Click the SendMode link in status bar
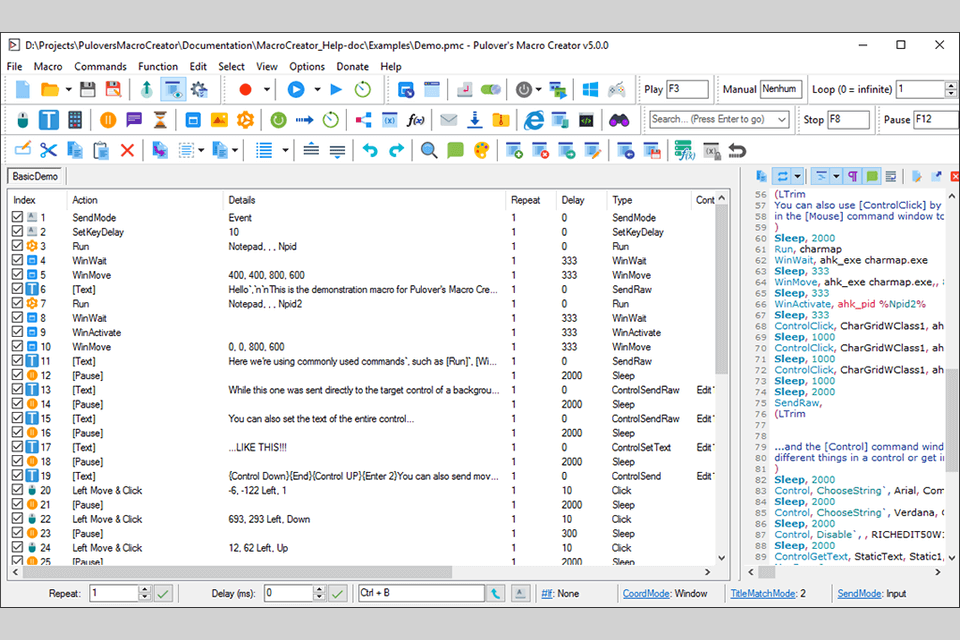The width and height of the screenshot is (960, 640). click(x=860, y=593)
